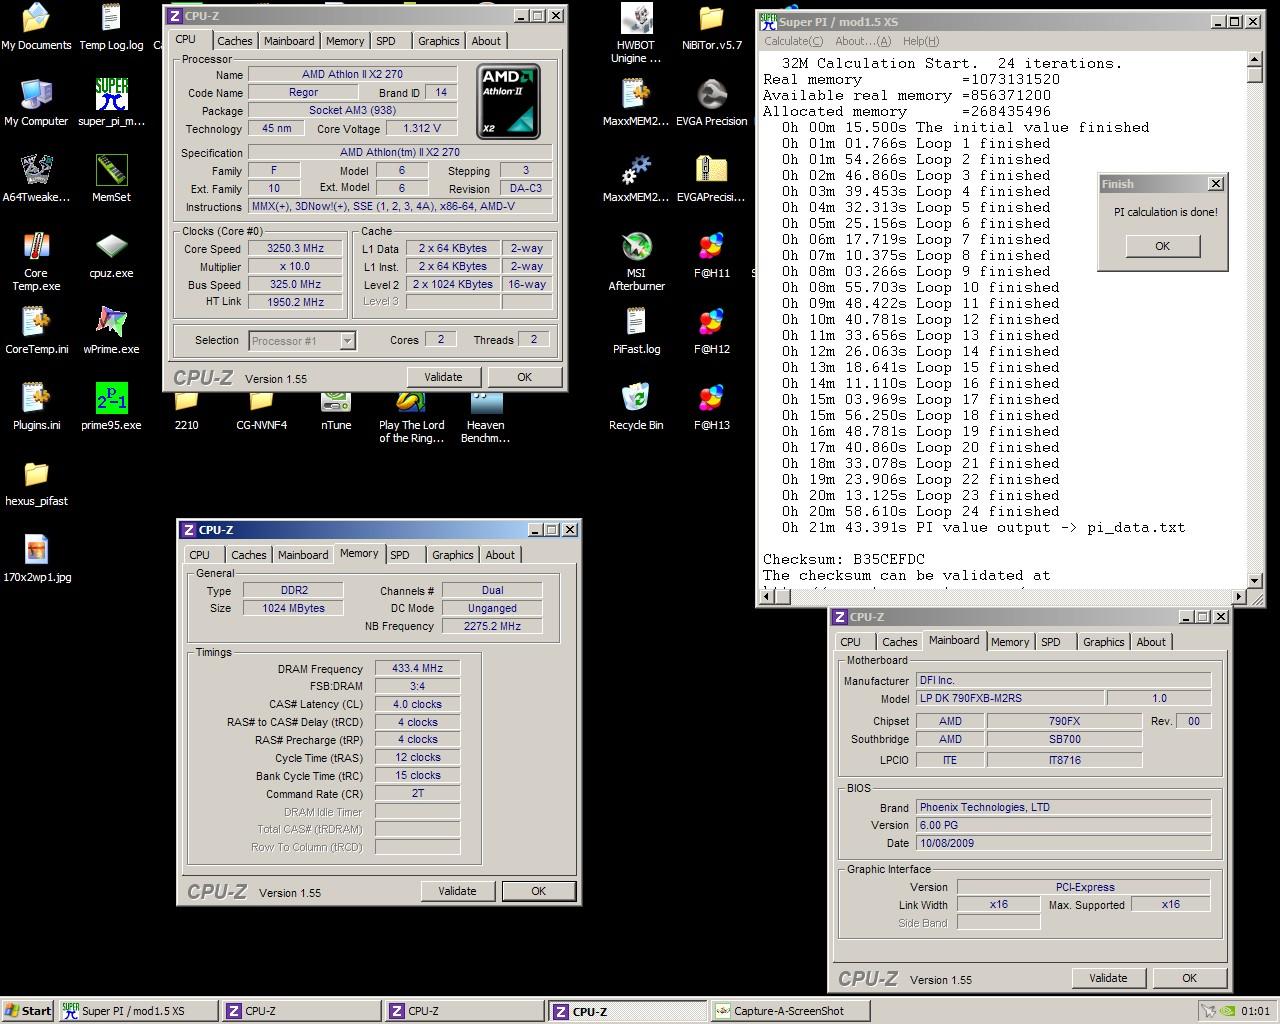Open PiFast.log file icon
Viewport: 1280px width, 1024px height.
click(x=636, y=331)
